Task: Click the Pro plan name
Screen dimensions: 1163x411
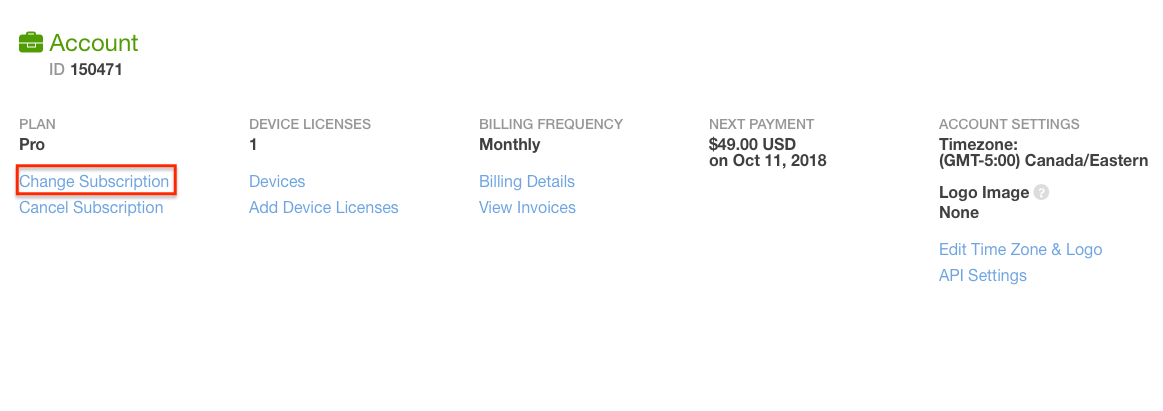Action: (32, 145)
